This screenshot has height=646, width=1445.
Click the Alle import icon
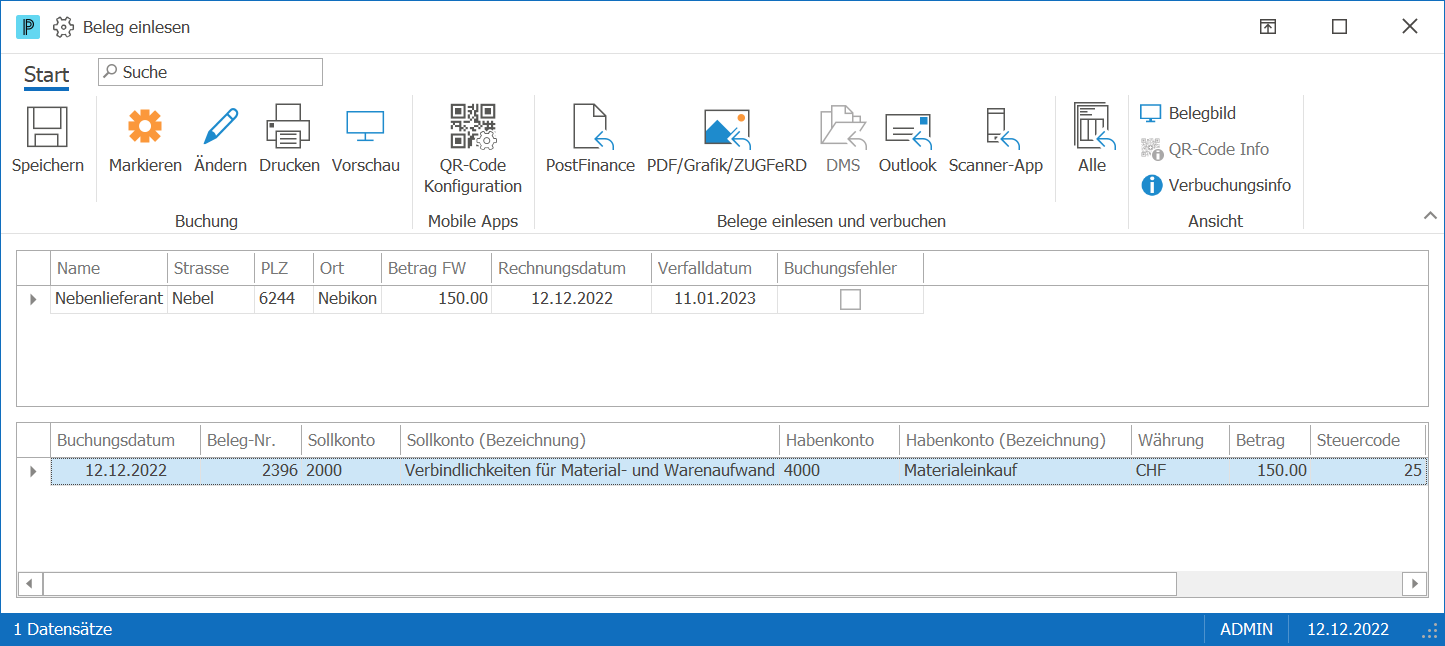click(x=1092, y=126)
